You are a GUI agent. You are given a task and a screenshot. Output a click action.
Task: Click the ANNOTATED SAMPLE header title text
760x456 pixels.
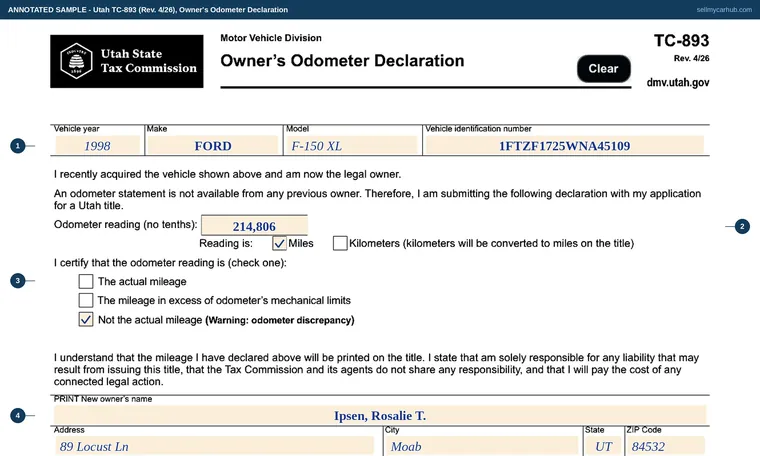[x=148, y=10]
